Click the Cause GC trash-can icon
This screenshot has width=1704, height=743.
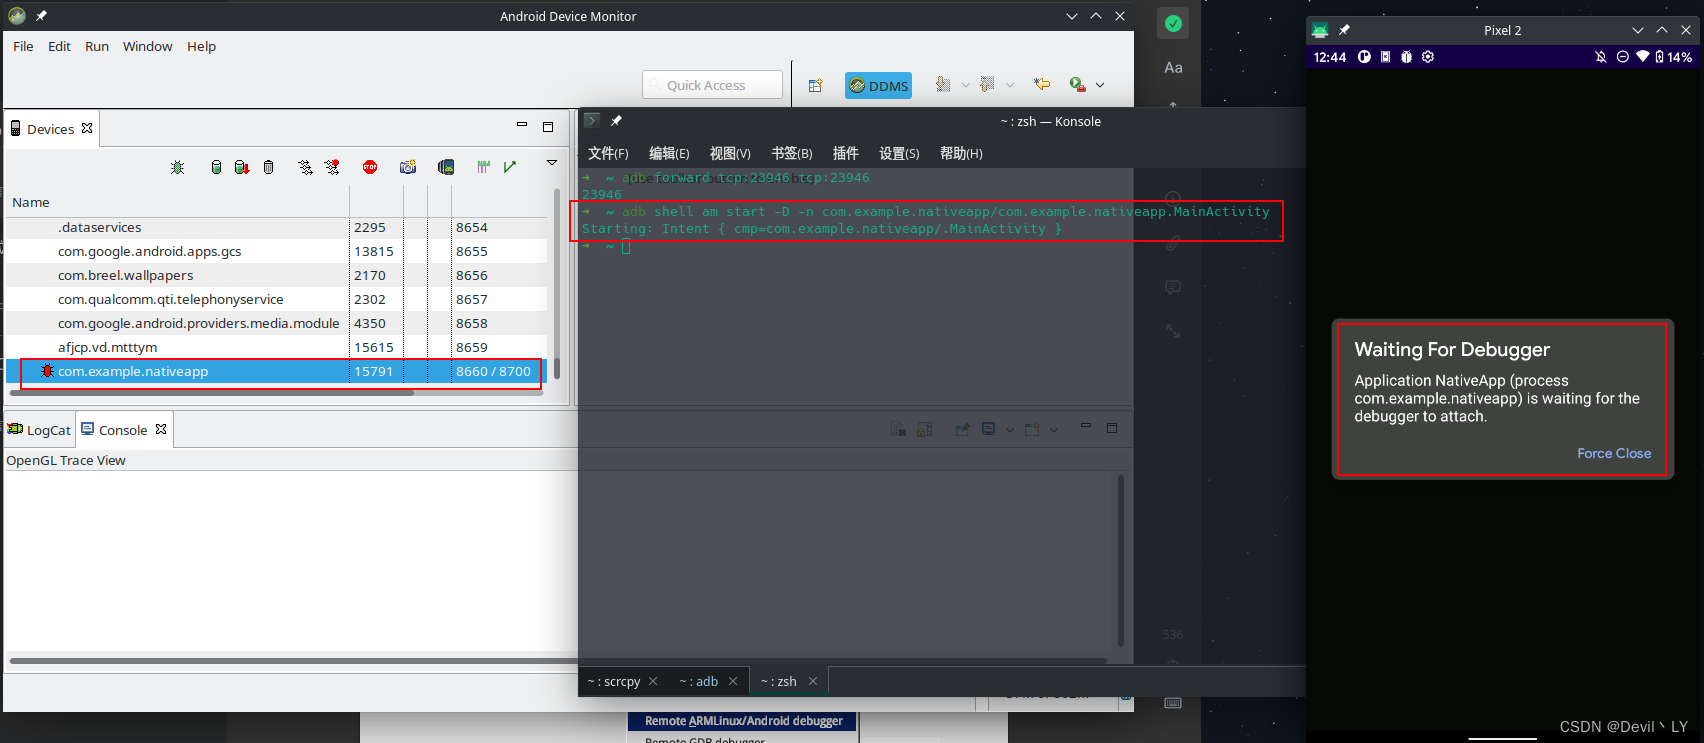coord(268,167)
